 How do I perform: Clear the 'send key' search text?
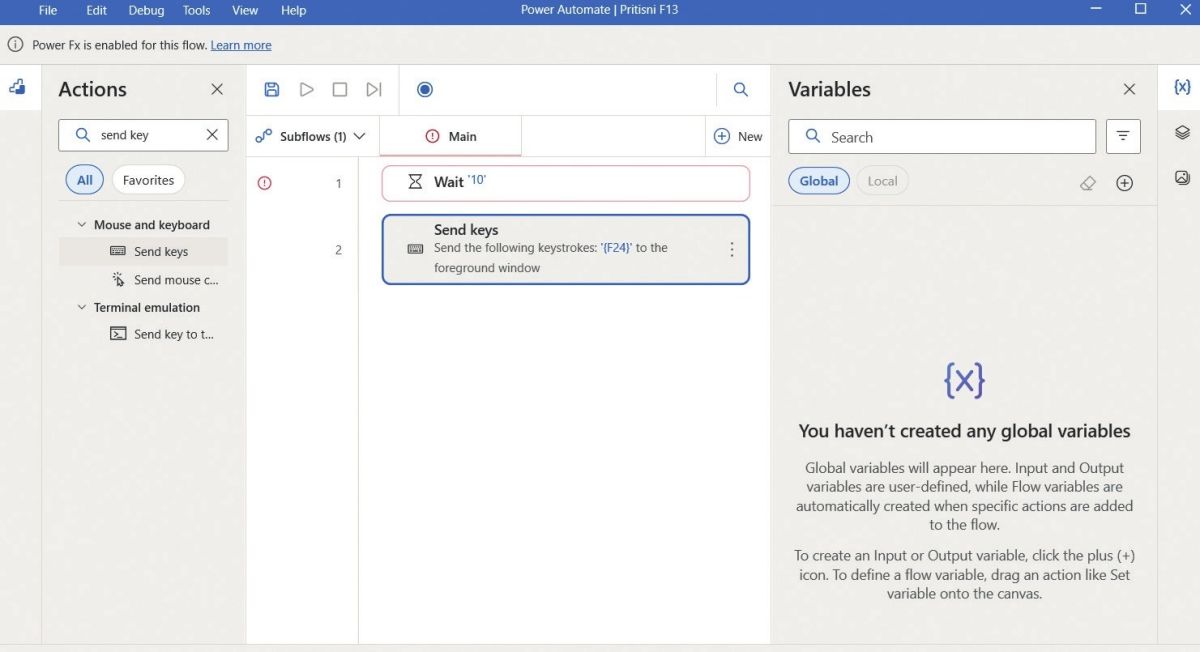212,135
